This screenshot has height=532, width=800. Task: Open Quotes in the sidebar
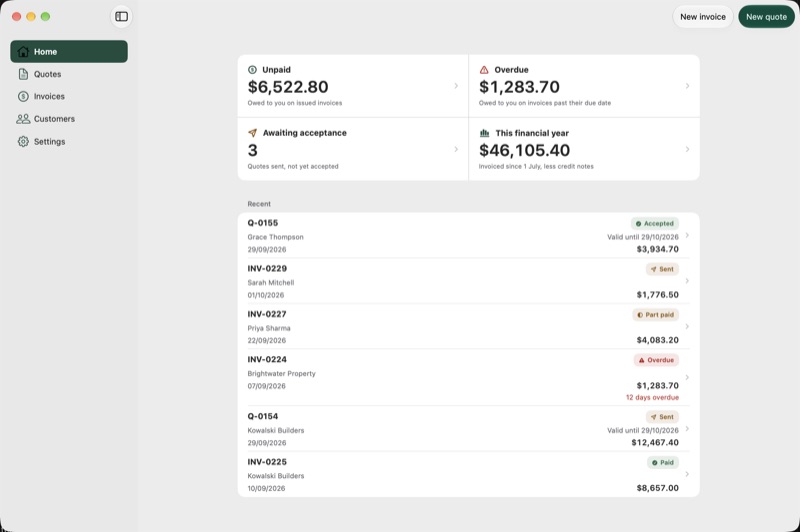(x=69, y=74)
